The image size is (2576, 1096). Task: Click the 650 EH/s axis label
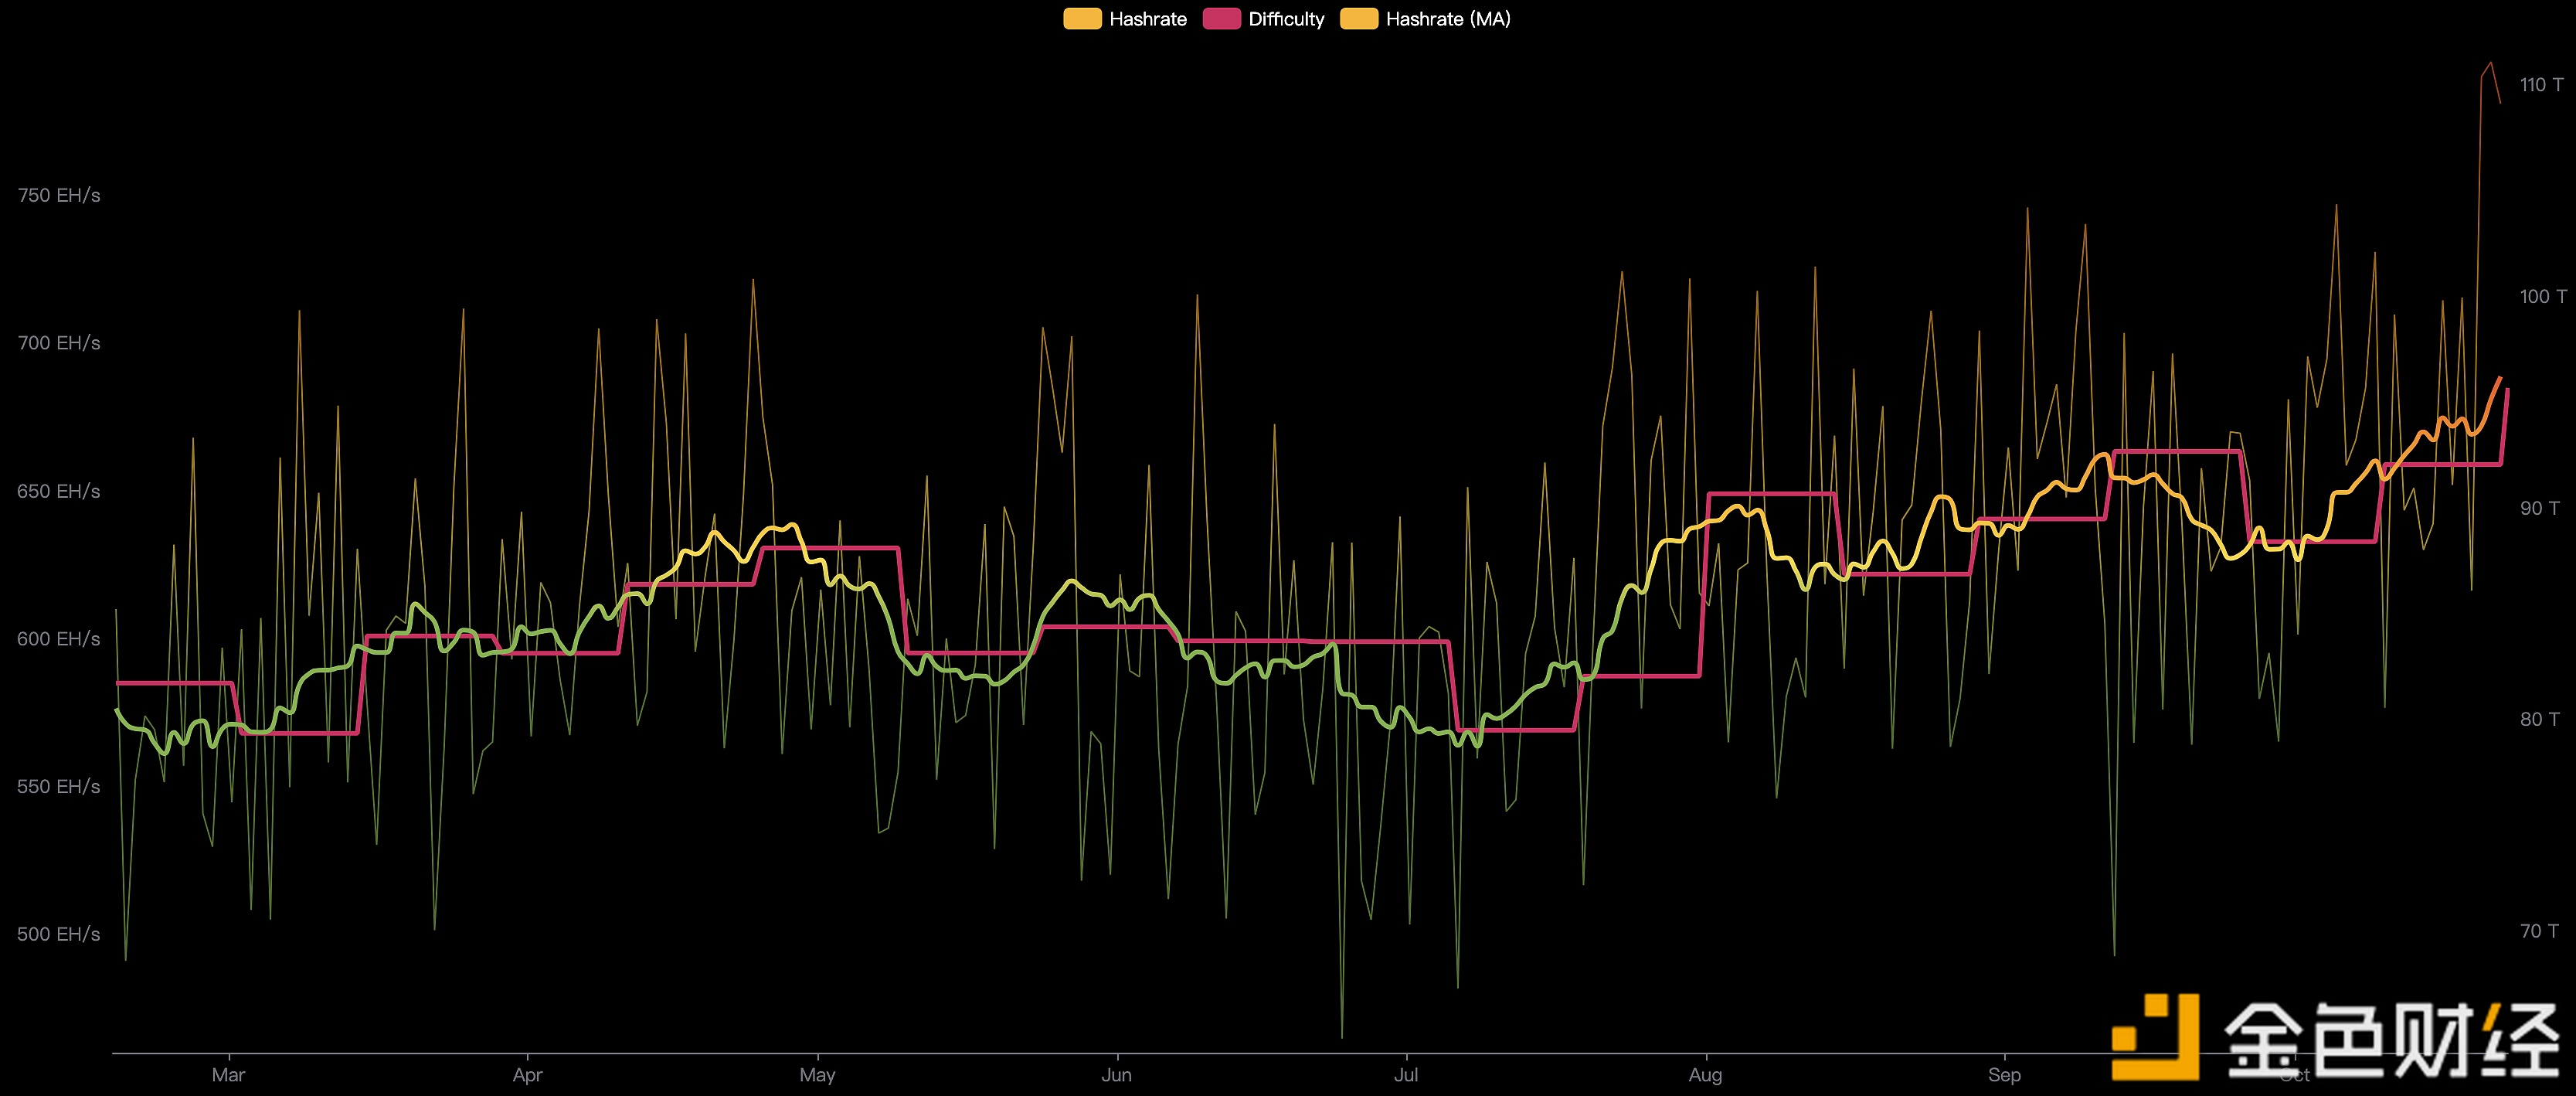tap(59, 491)
